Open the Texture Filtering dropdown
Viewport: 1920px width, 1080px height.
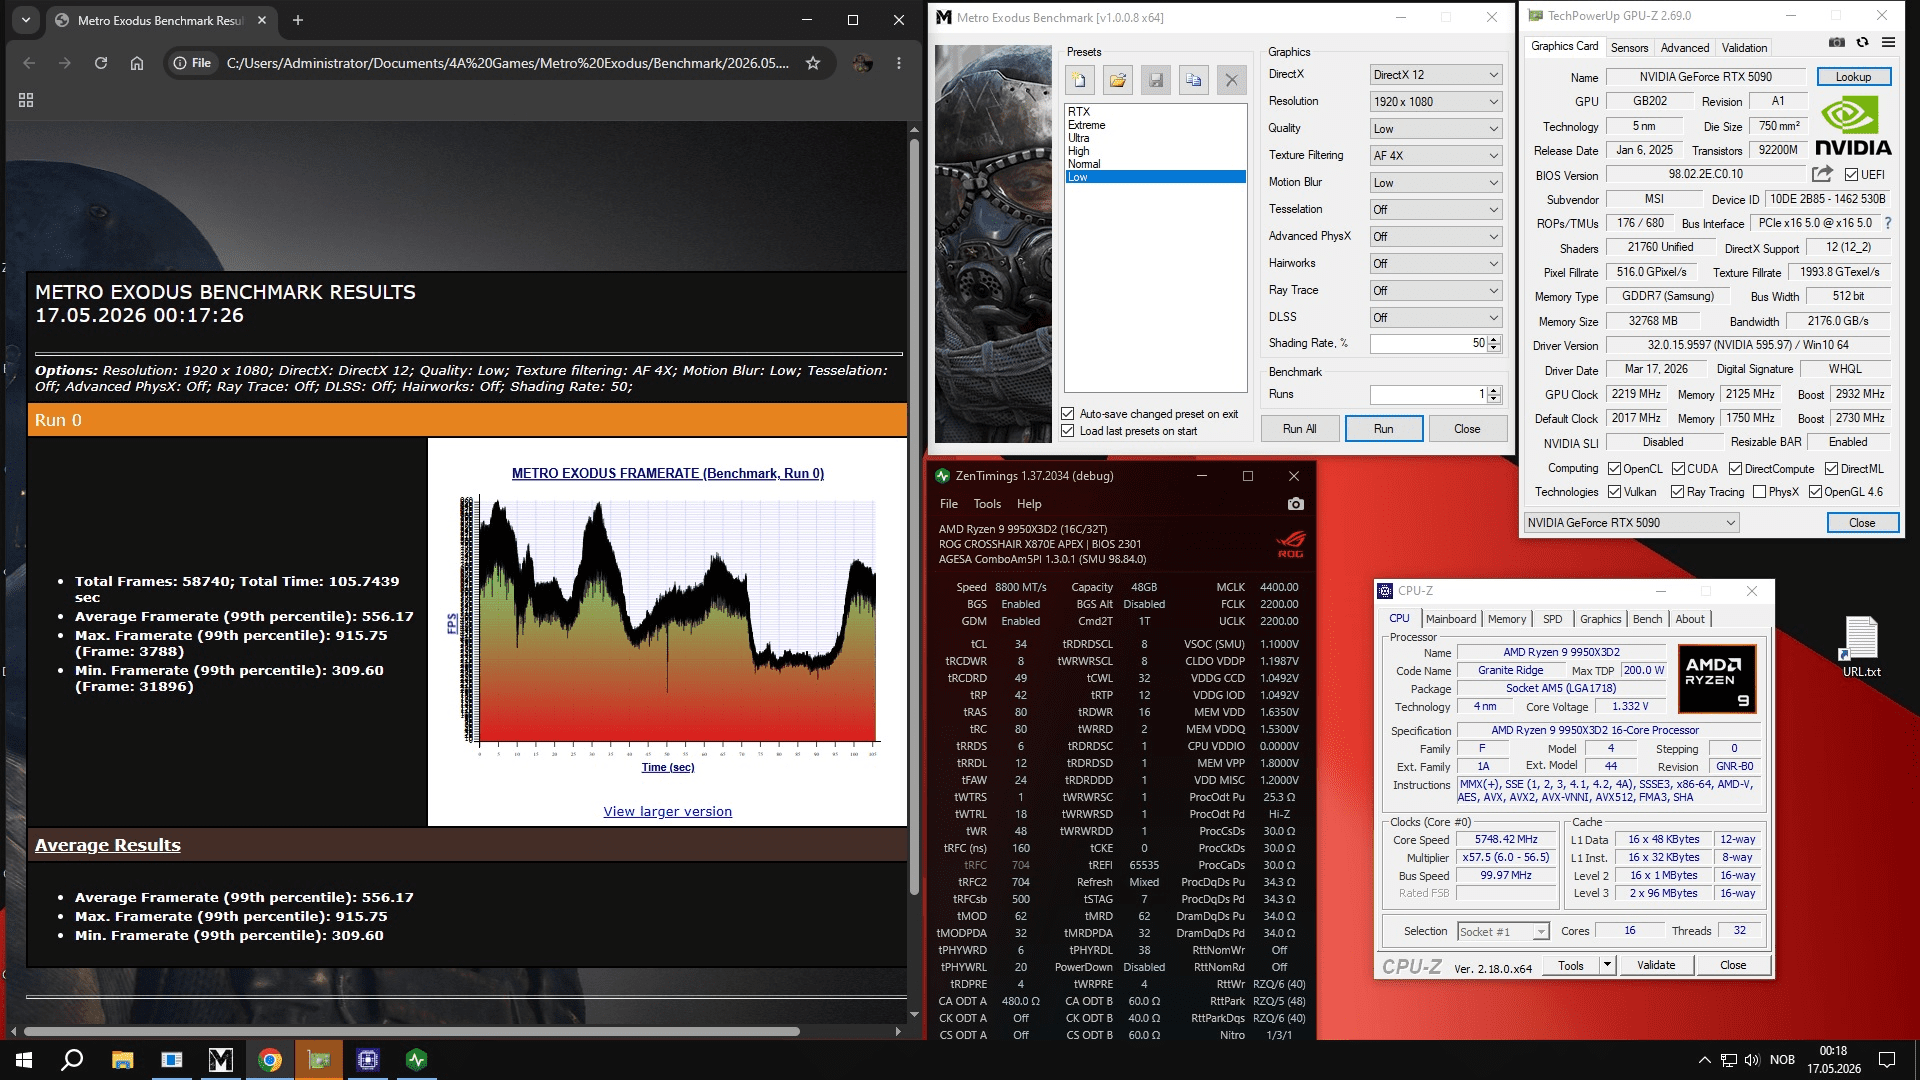click(1435, 156)
